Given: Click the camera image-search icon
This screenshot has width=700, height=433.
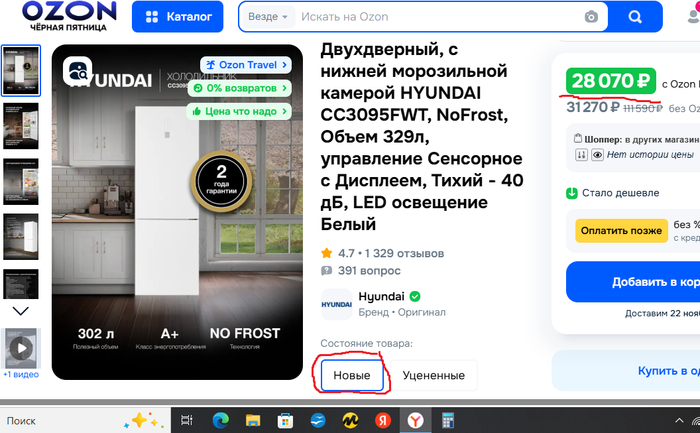Looking at the screenshot, I should 591,17.
